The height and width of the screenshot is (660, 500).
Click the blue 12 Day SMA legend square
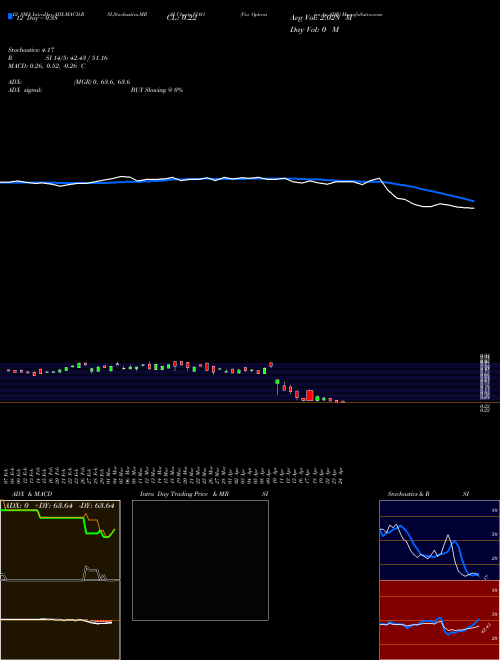pyautogui.click(x=10, y=16)
